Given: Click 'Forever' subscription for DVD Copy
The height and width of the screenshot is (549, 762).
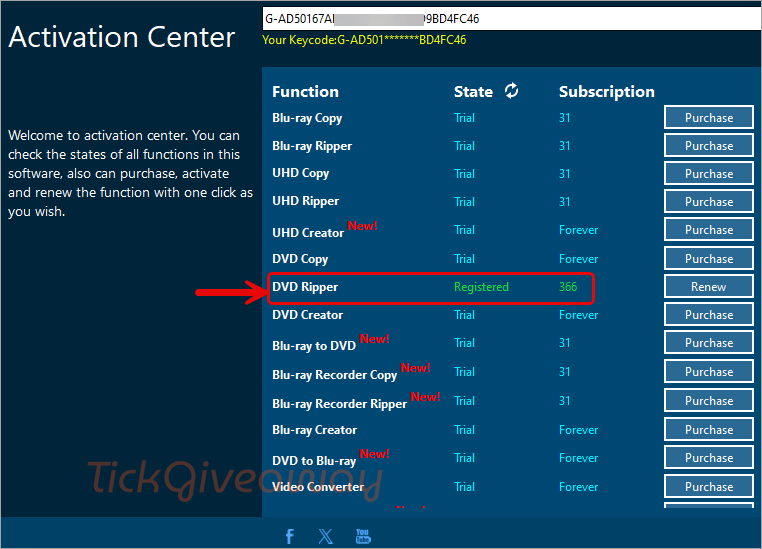Looking at the screenshot, I should point(578,258).
